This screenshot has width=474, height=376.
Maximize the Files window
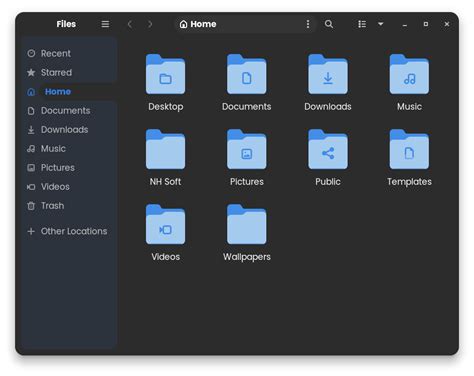[426, 24]
